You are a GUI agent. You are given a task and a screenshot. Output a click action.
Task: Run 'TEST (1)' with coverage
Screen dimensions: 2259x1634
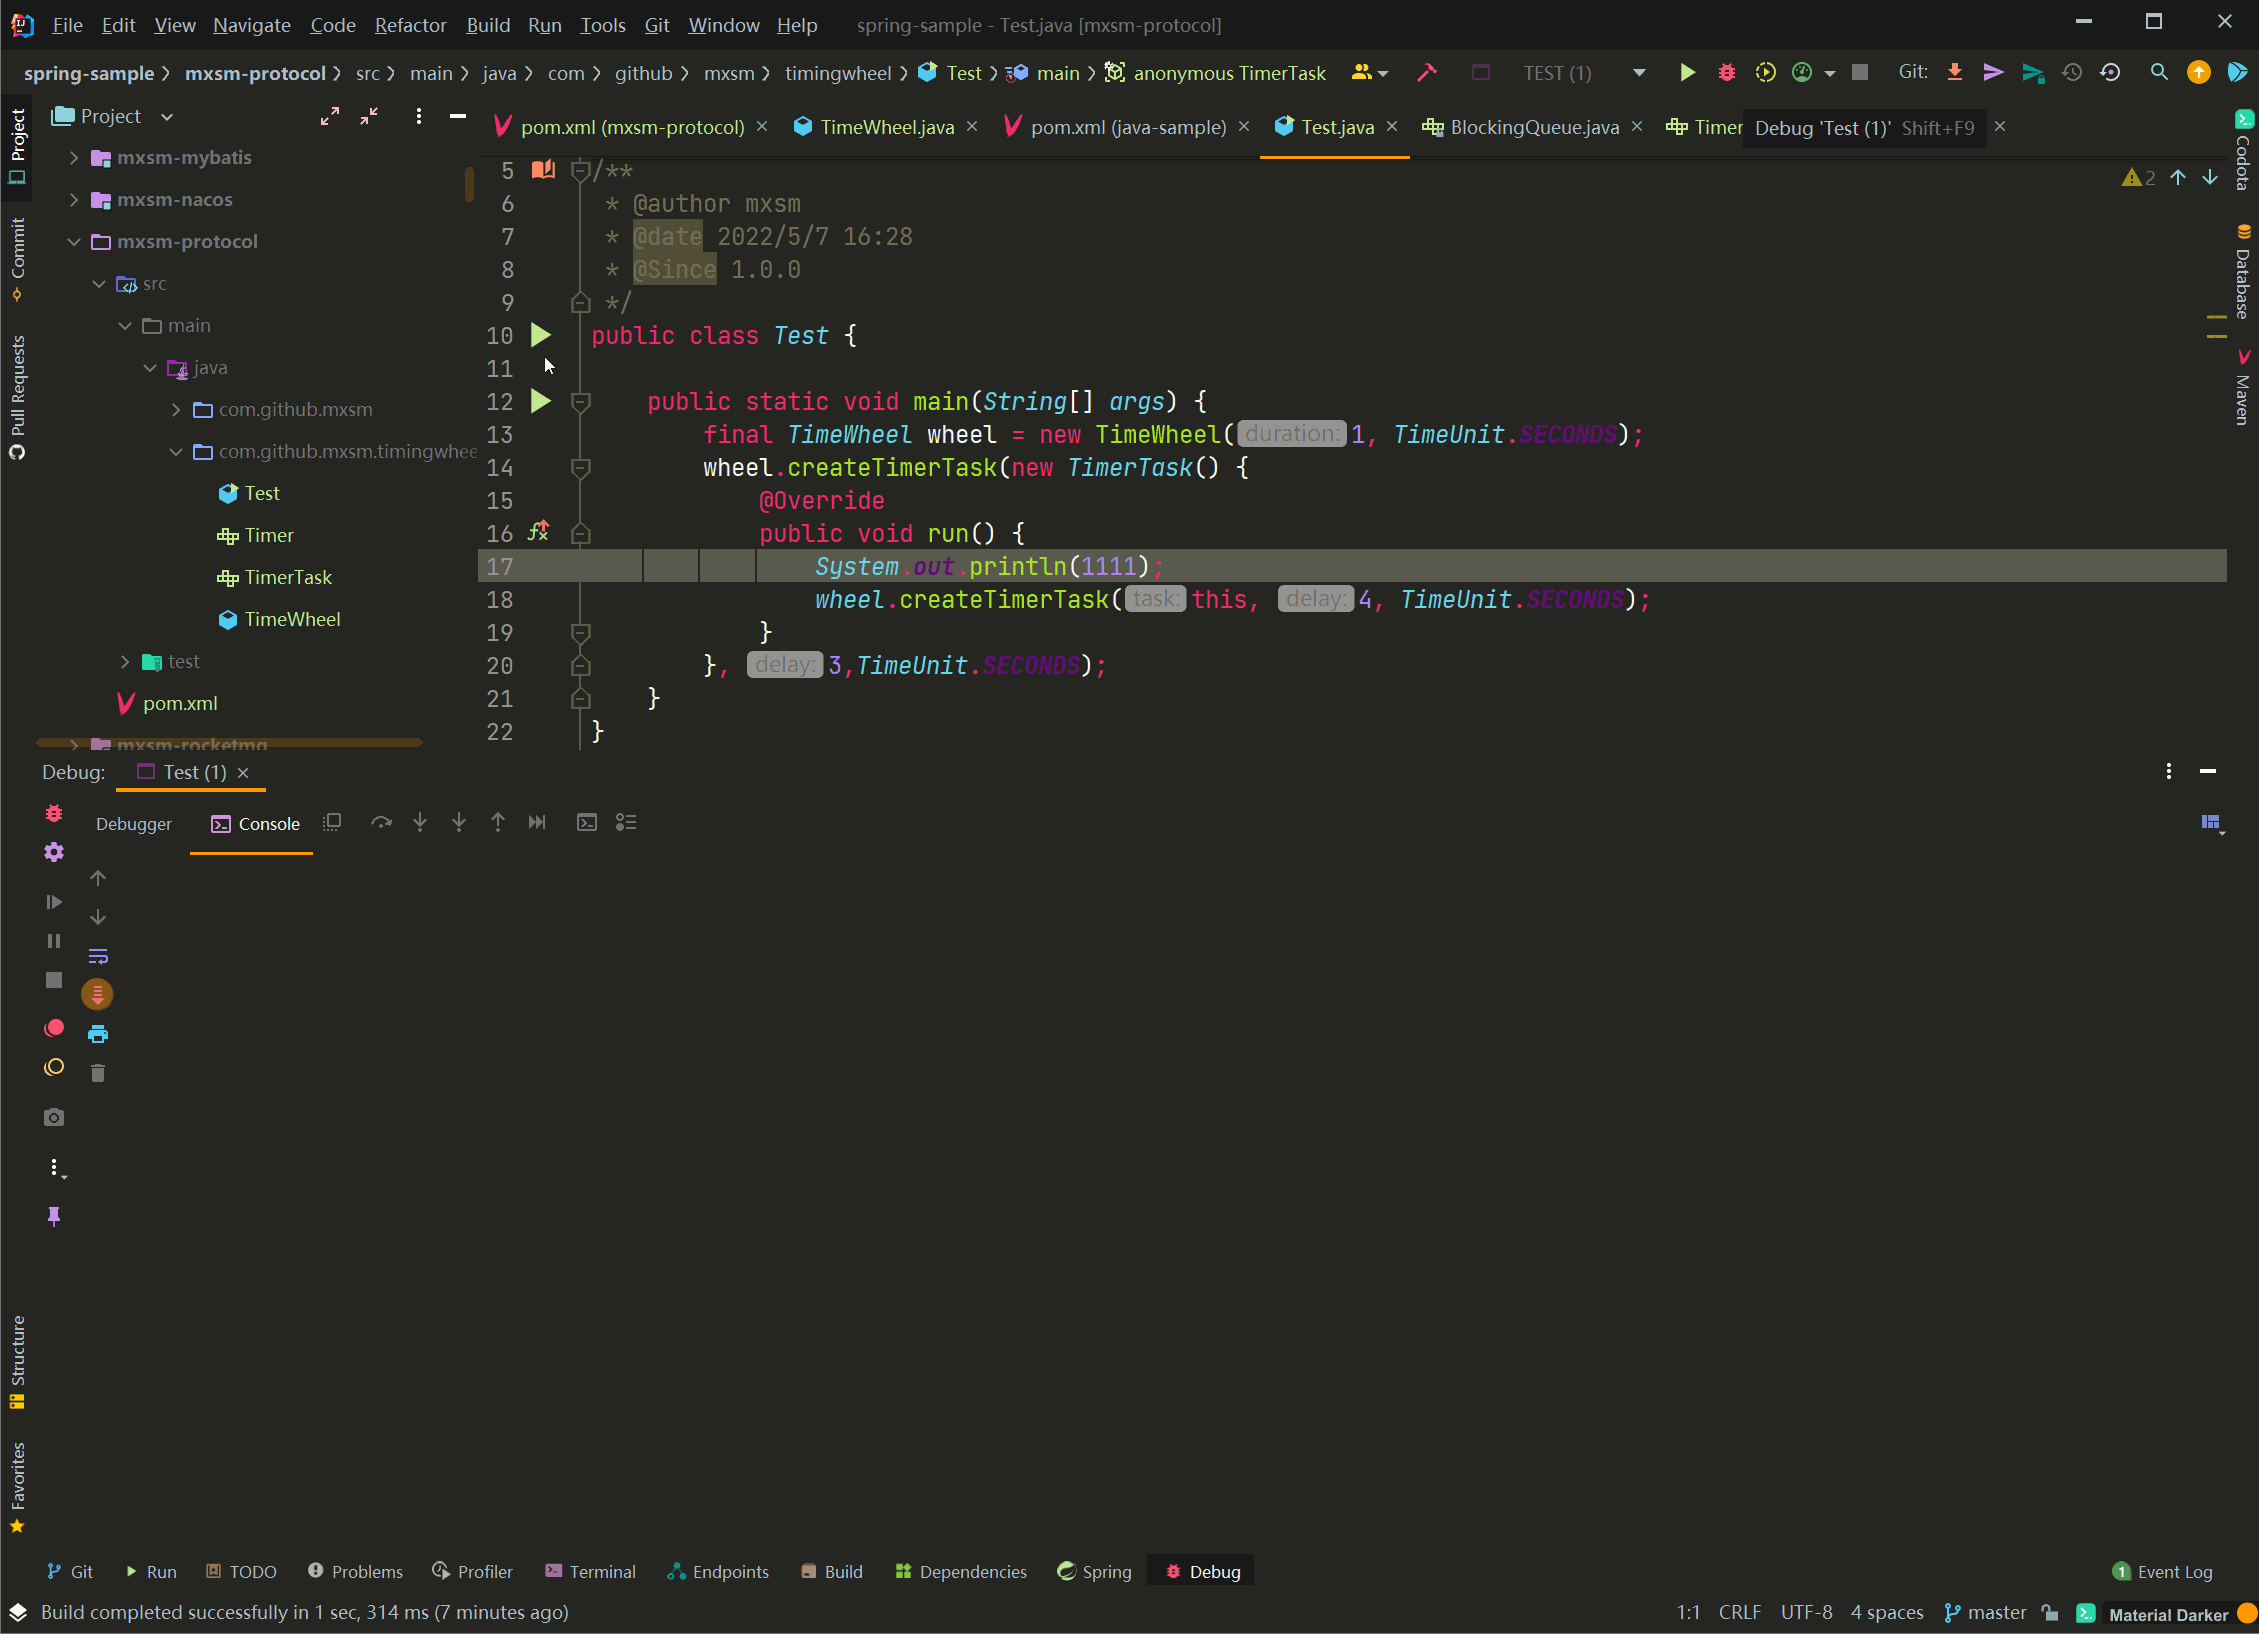1765,72
